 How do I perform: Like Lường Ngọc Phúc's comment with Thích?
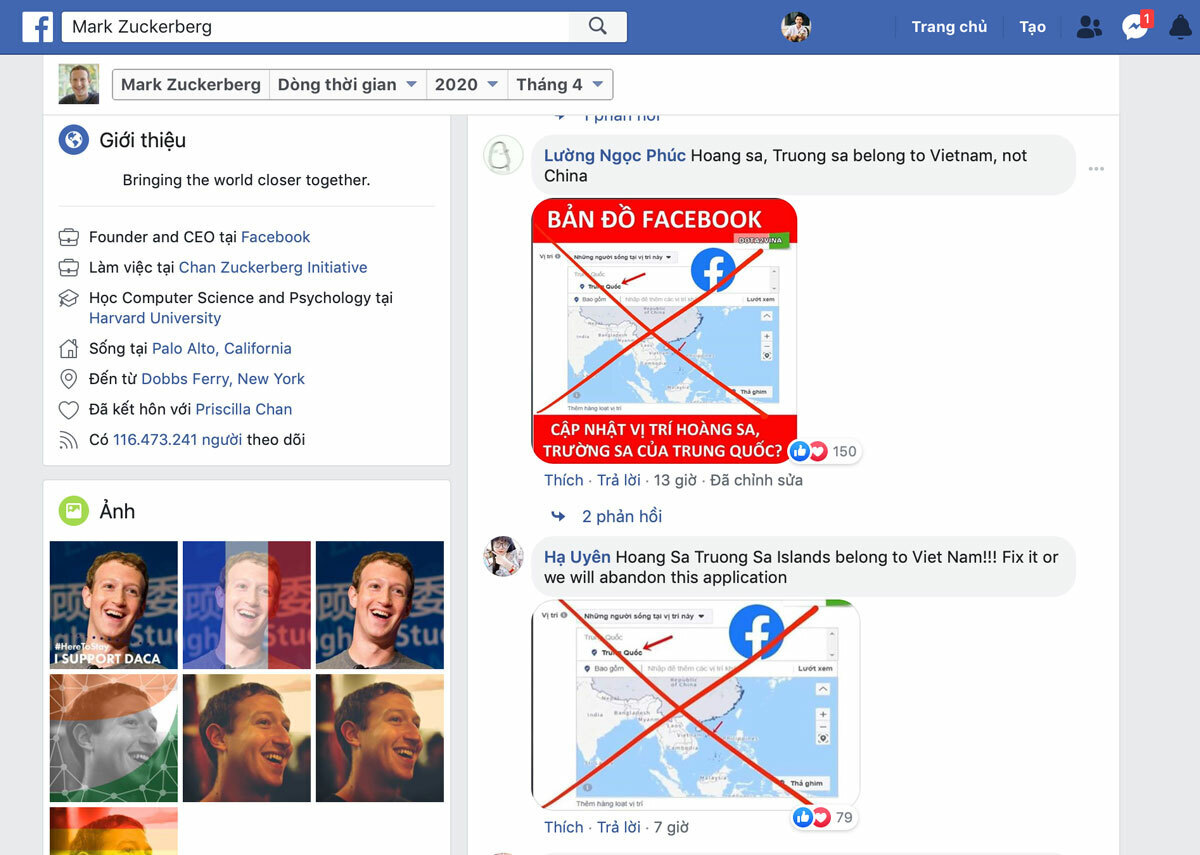[564, 480]
